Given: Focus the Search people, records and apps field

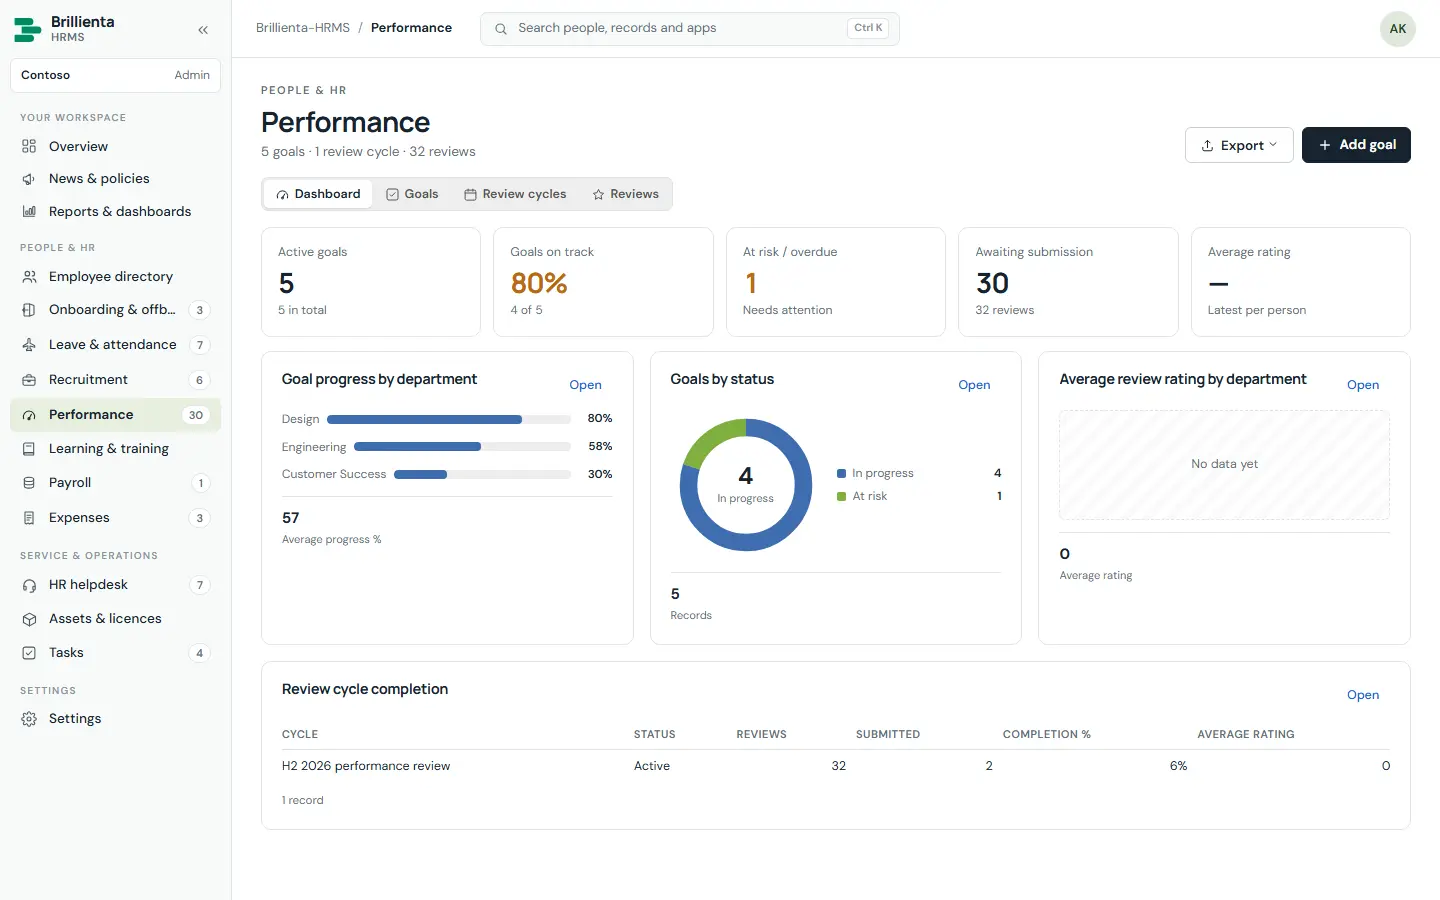Looking at the screenshot, I should click(x=690, y=29).
